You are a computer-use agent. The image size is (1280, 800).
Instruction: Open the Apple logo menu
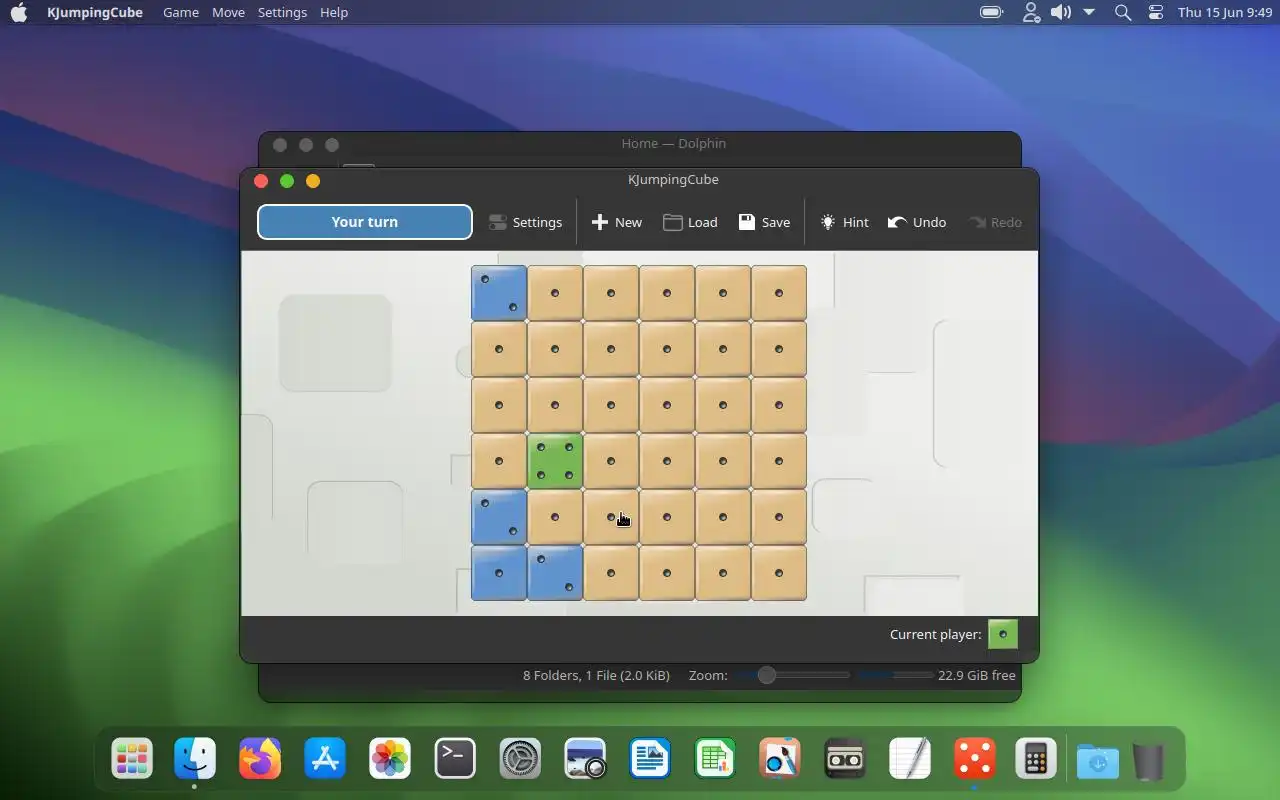[19, 12]
